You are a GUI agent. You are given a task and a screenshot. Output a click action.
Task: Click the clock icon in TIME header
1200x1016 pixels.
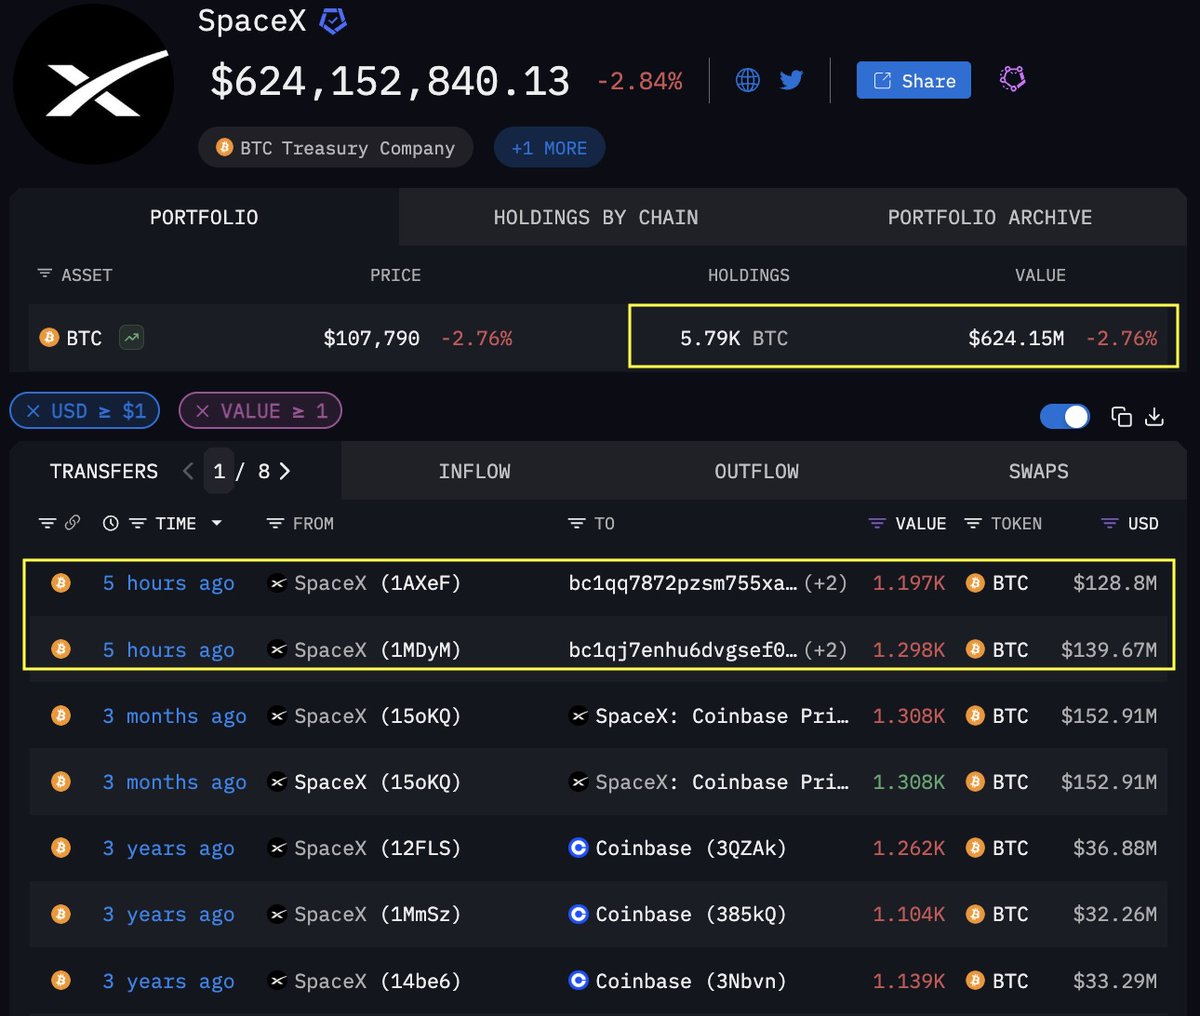(111, 523)
